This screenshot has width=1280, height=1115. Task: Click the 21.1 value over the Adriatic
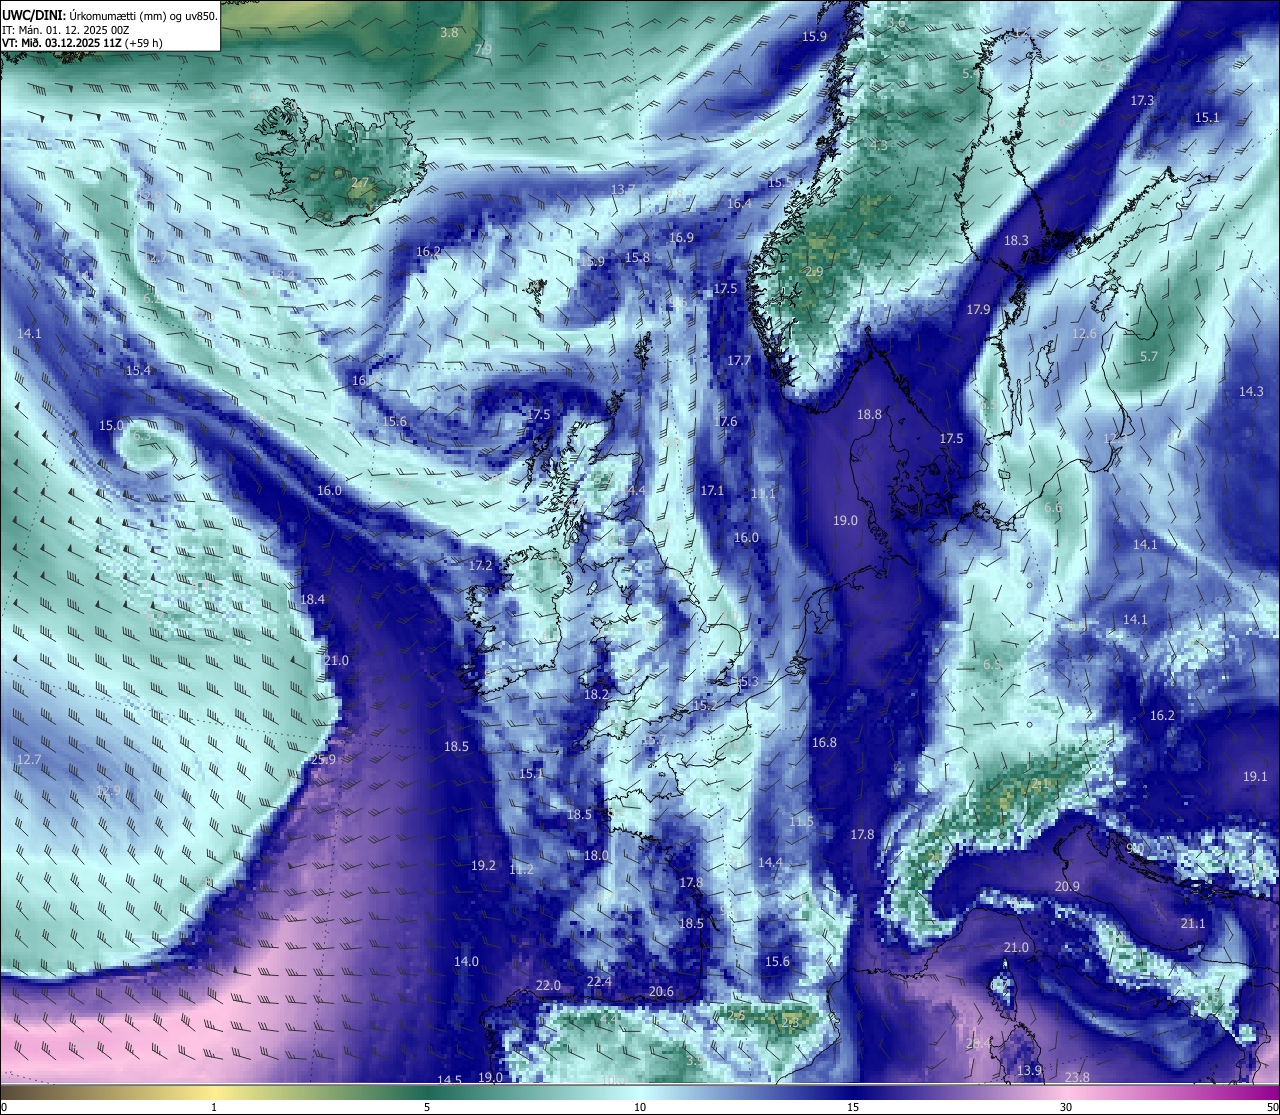click(x=1193, y=924)
